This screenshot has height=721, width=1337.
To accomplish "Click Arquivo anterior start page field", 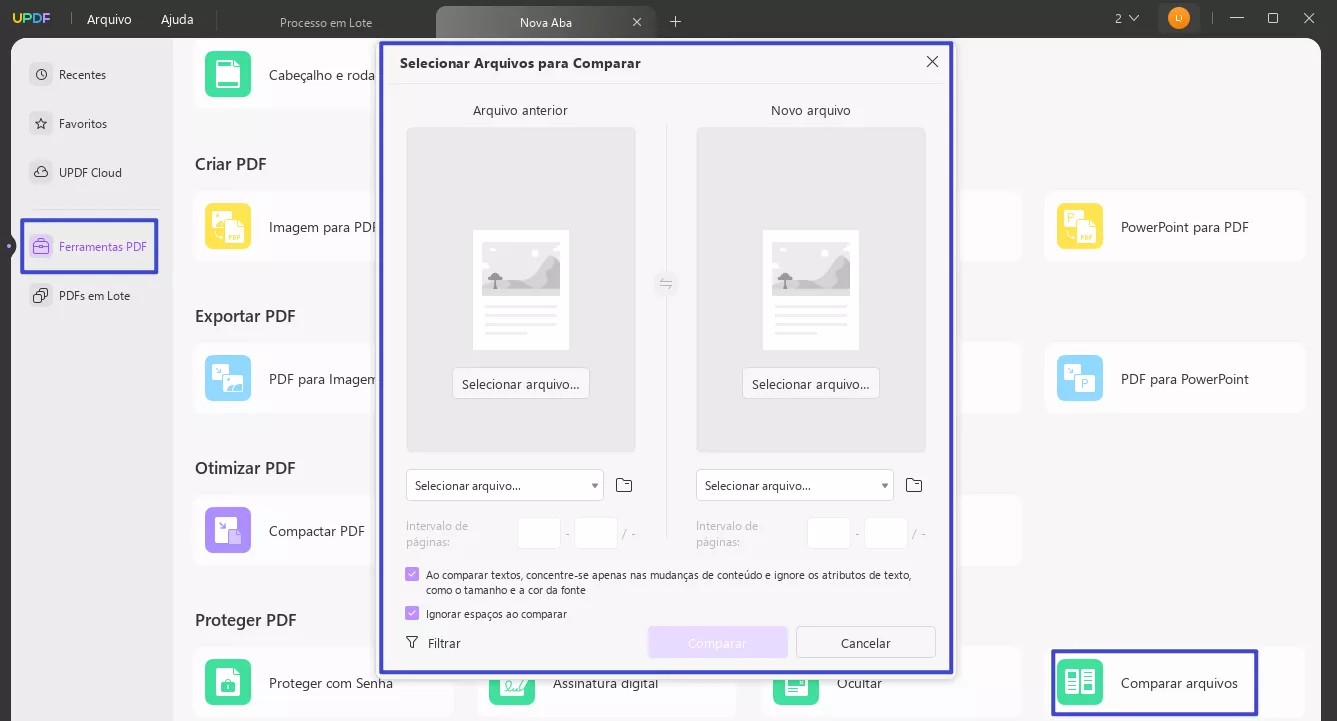I will coord(539,533).
